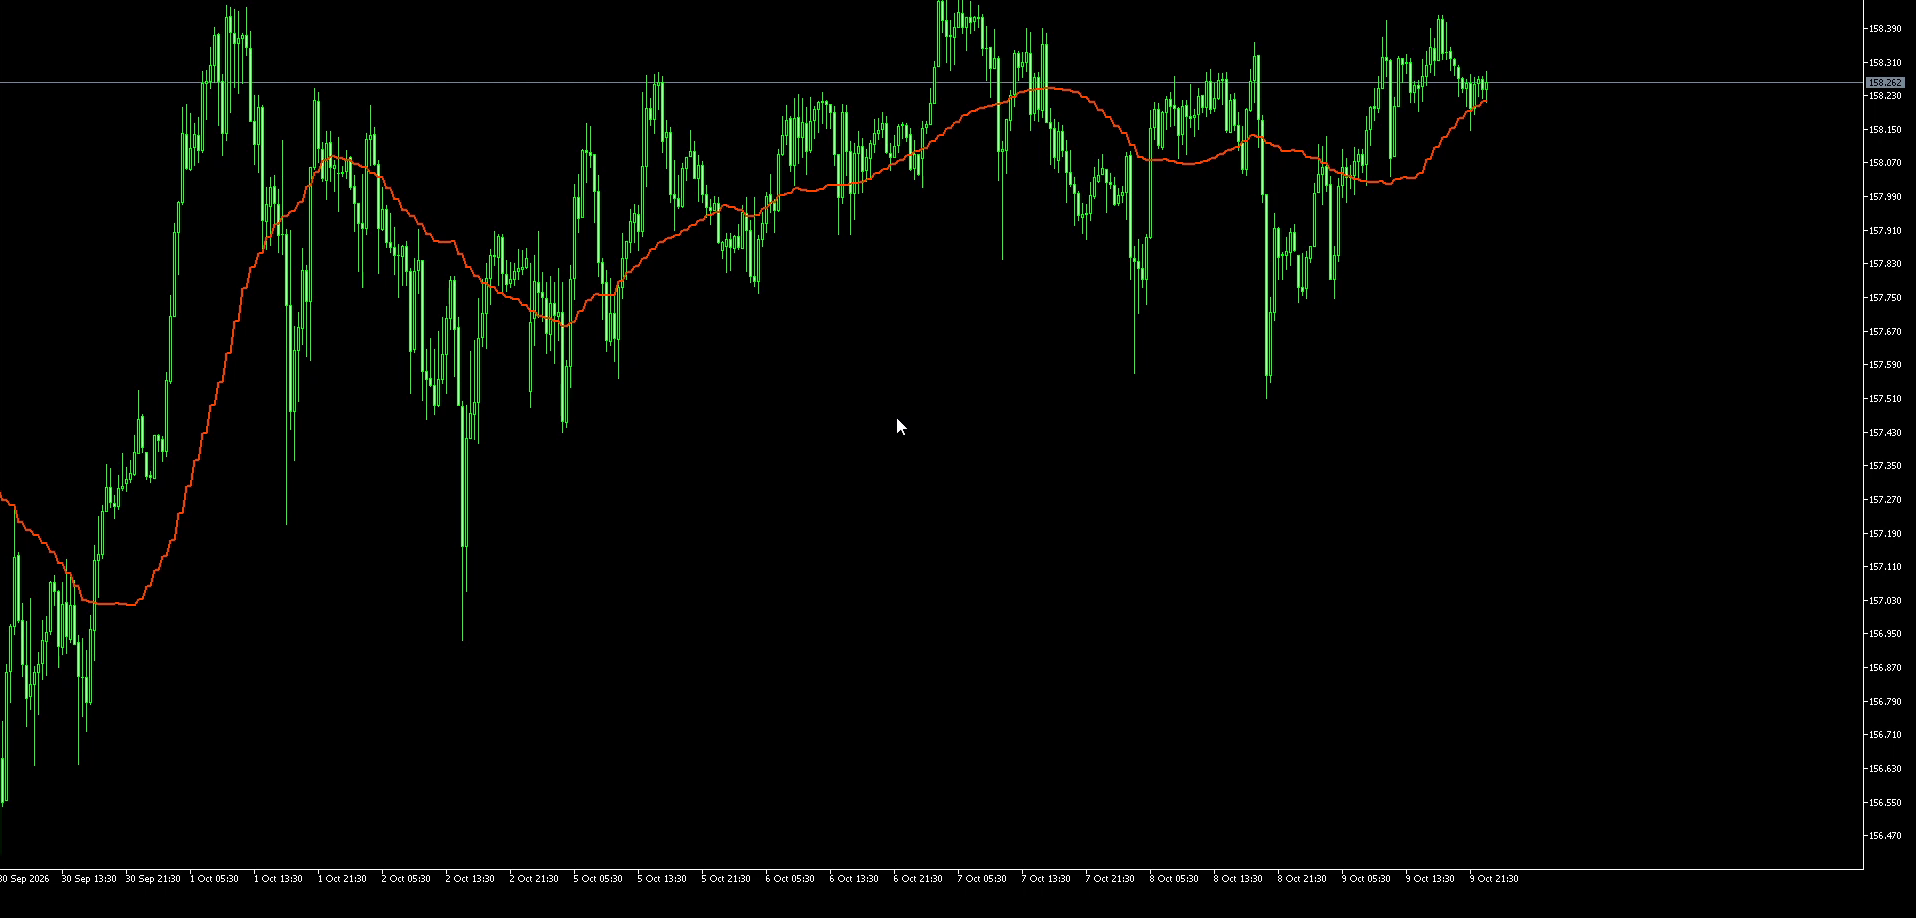Select the 7 Oct 13:30 time marker

[1046, 879]
